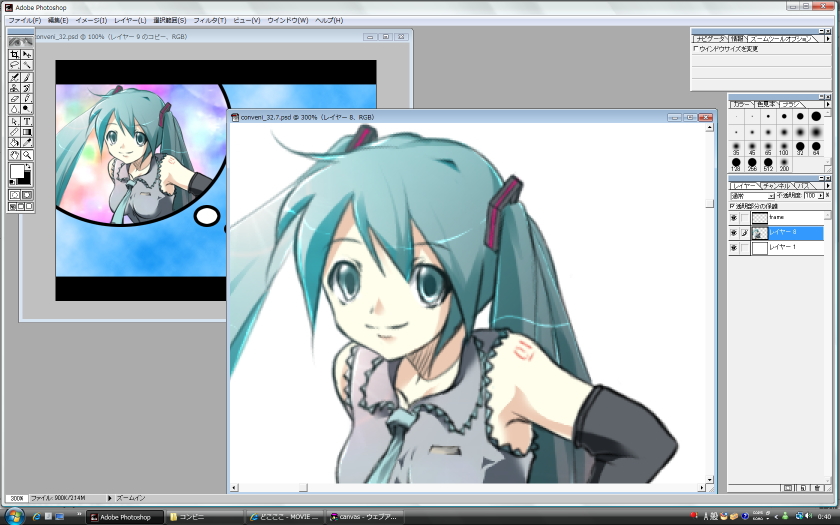Screen dimensions: 840x525
Task: Select the Airbrush tool
Action: 14,78
